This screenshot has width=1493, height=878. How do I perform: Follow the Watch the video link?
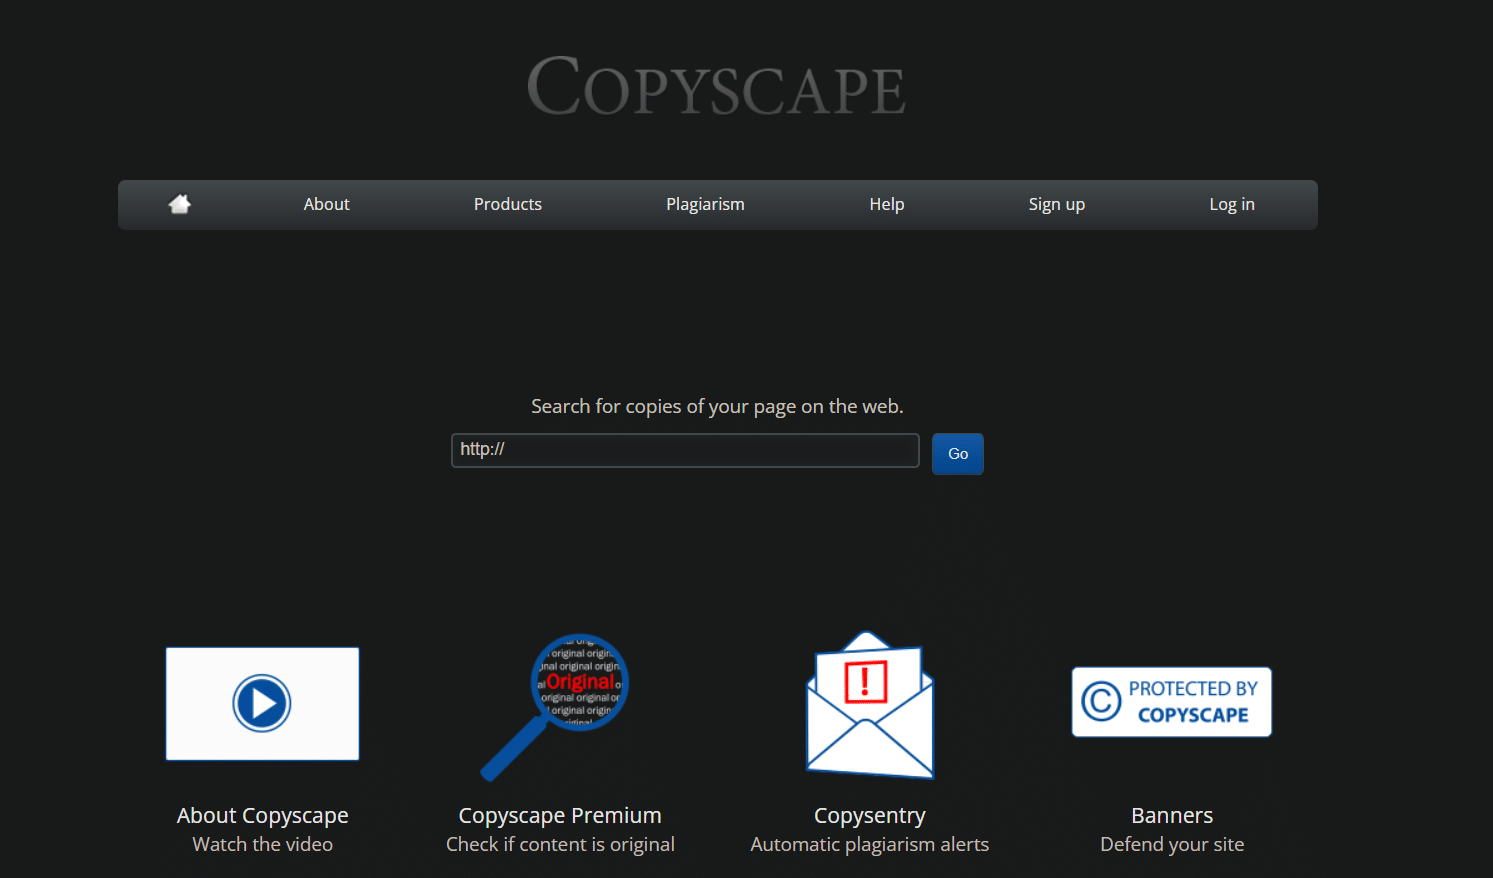point(263,844)
